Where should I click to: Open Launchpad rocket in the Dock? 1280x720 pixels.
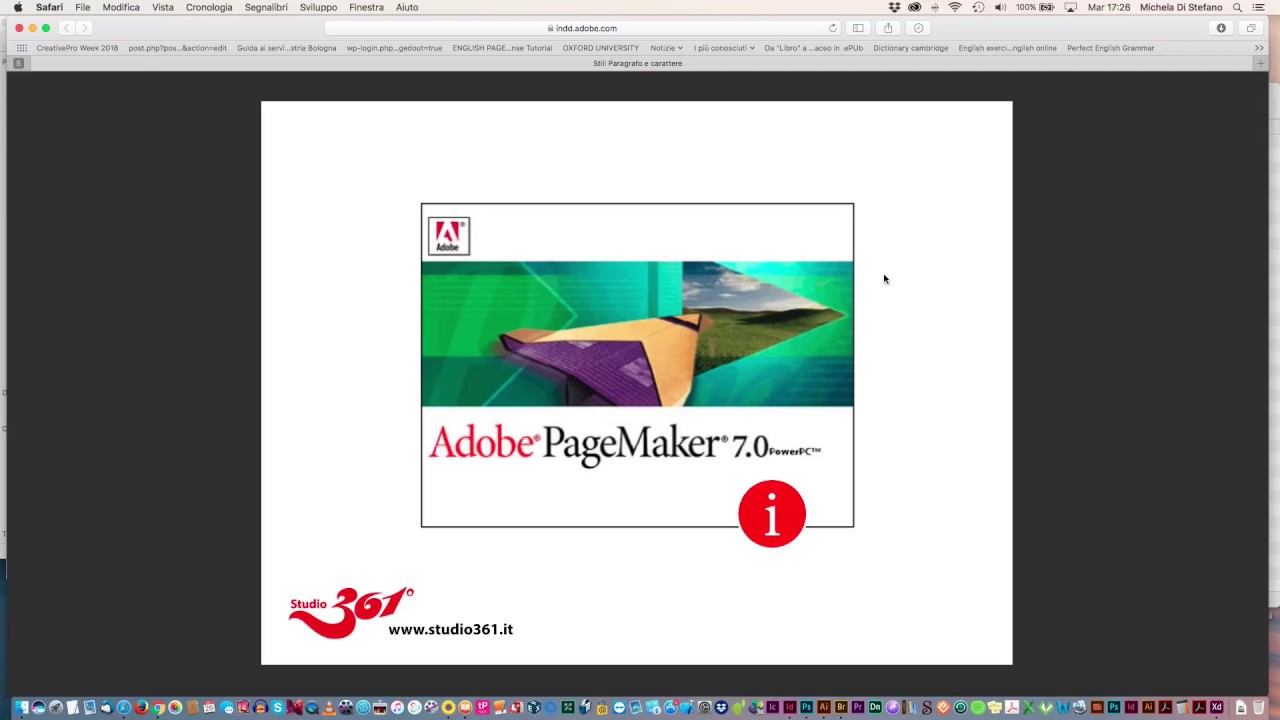click(x=55, y=707)
